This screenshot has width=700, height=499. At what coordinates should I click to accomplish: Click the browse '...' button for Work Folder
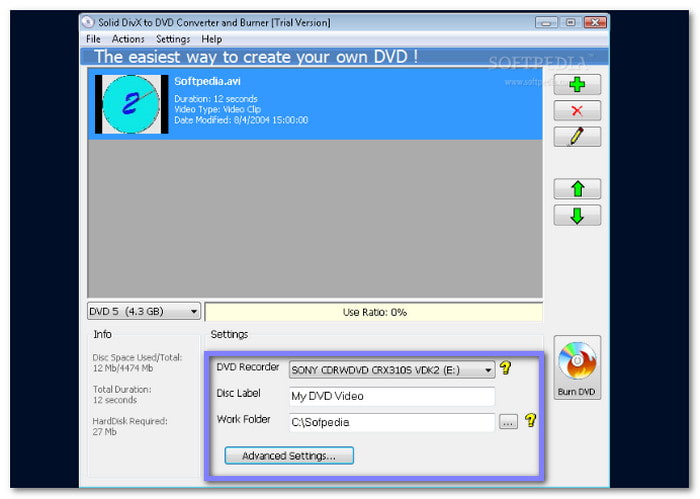pos(508,422)
